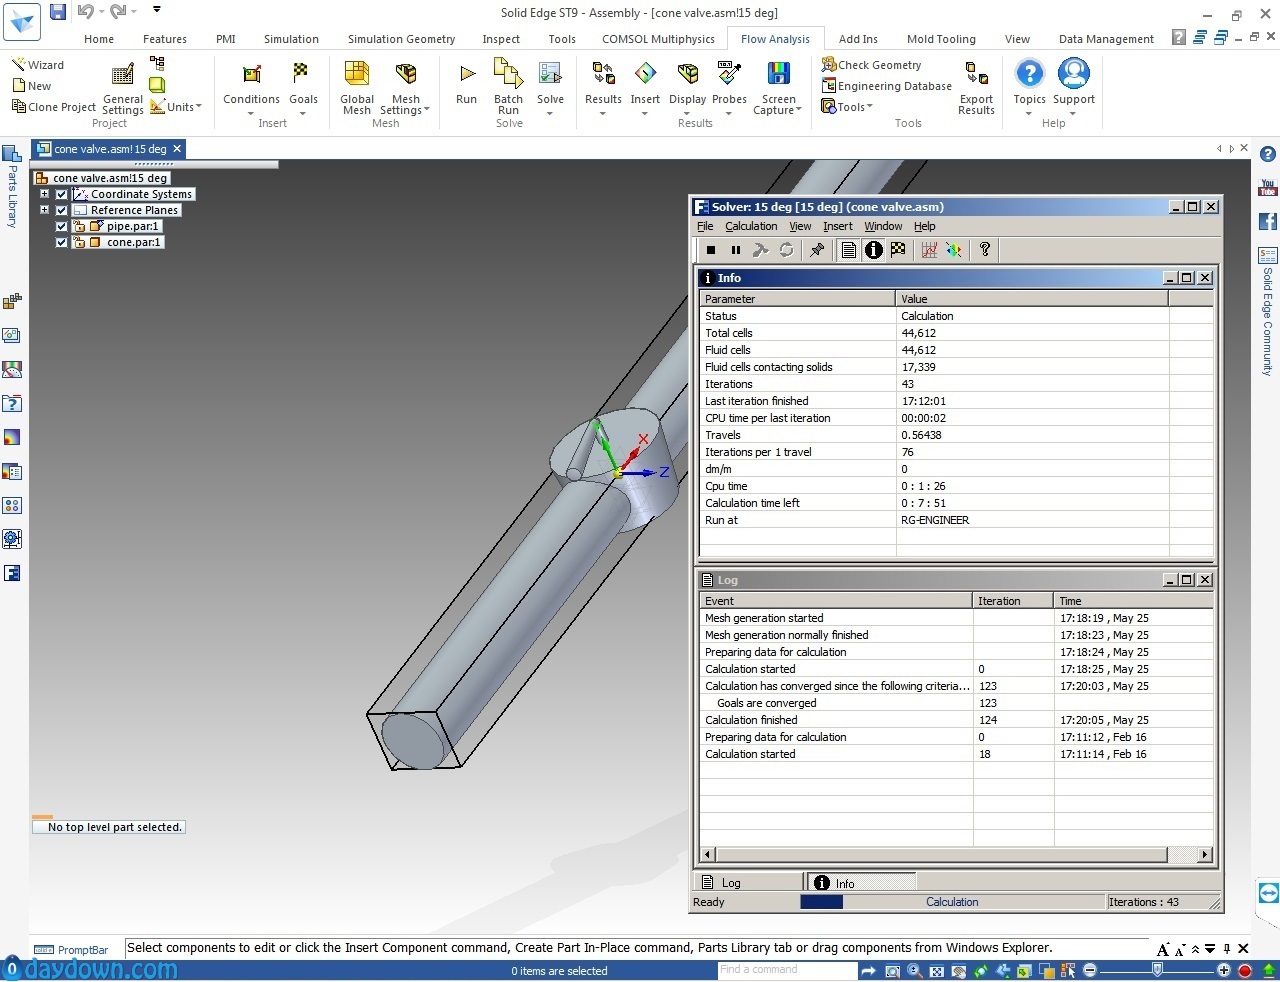1280x982 pixels.
Task: Open Insert menu in Solver window
Action: pyautogui.click(x=838, y=226)
